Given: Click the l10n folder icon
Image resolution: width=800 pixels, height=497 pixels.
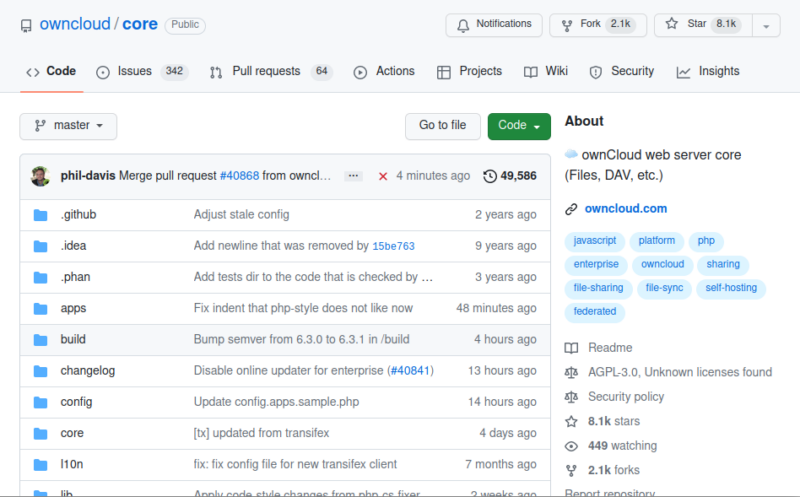Looking at the screenshot, I should click(x=40, y=464).
